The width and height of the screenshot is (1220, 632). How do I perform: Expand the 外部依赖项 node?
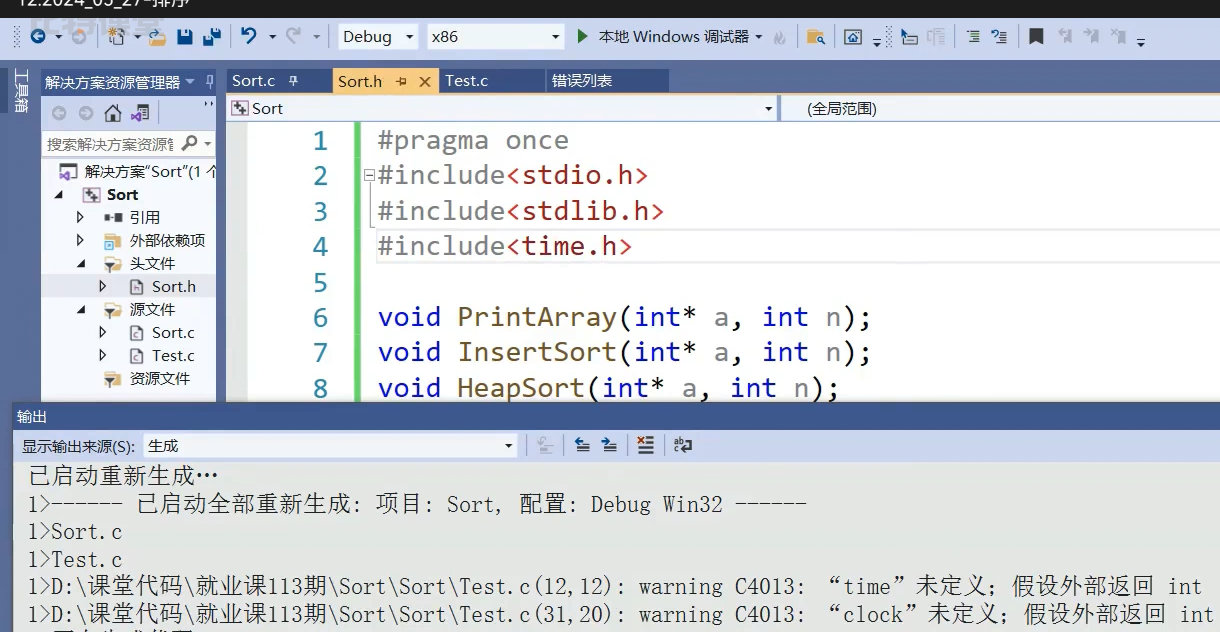pos(81,240)
